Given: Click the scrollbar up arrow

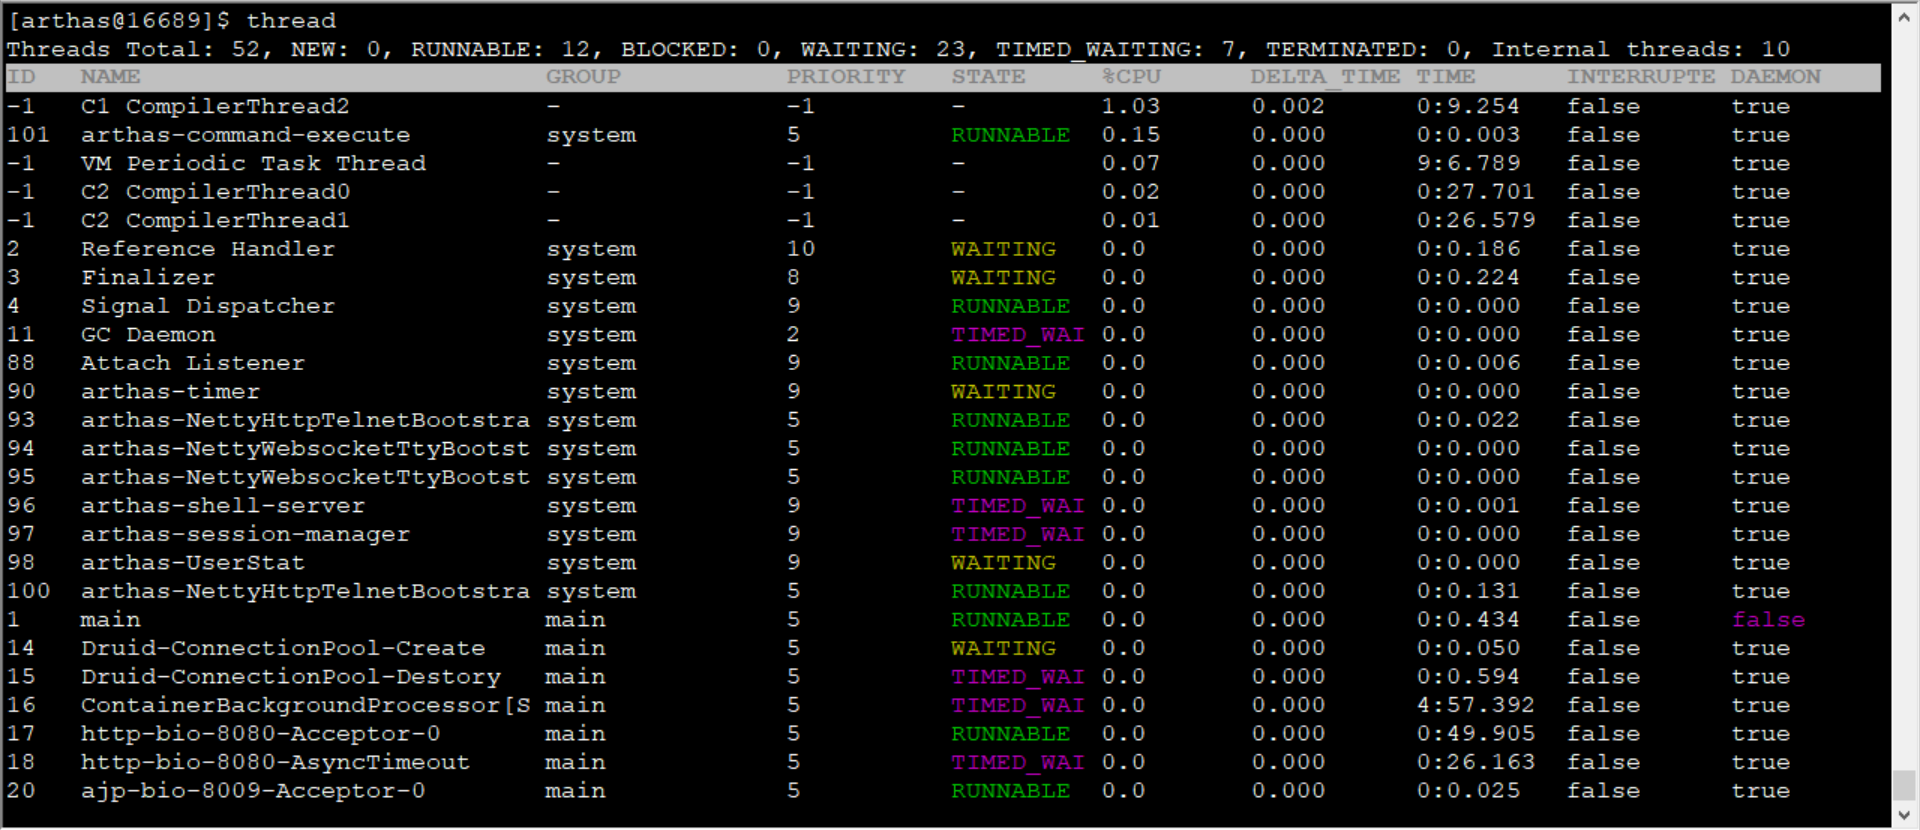Looking at the screenshot, I should (1904, 17).
